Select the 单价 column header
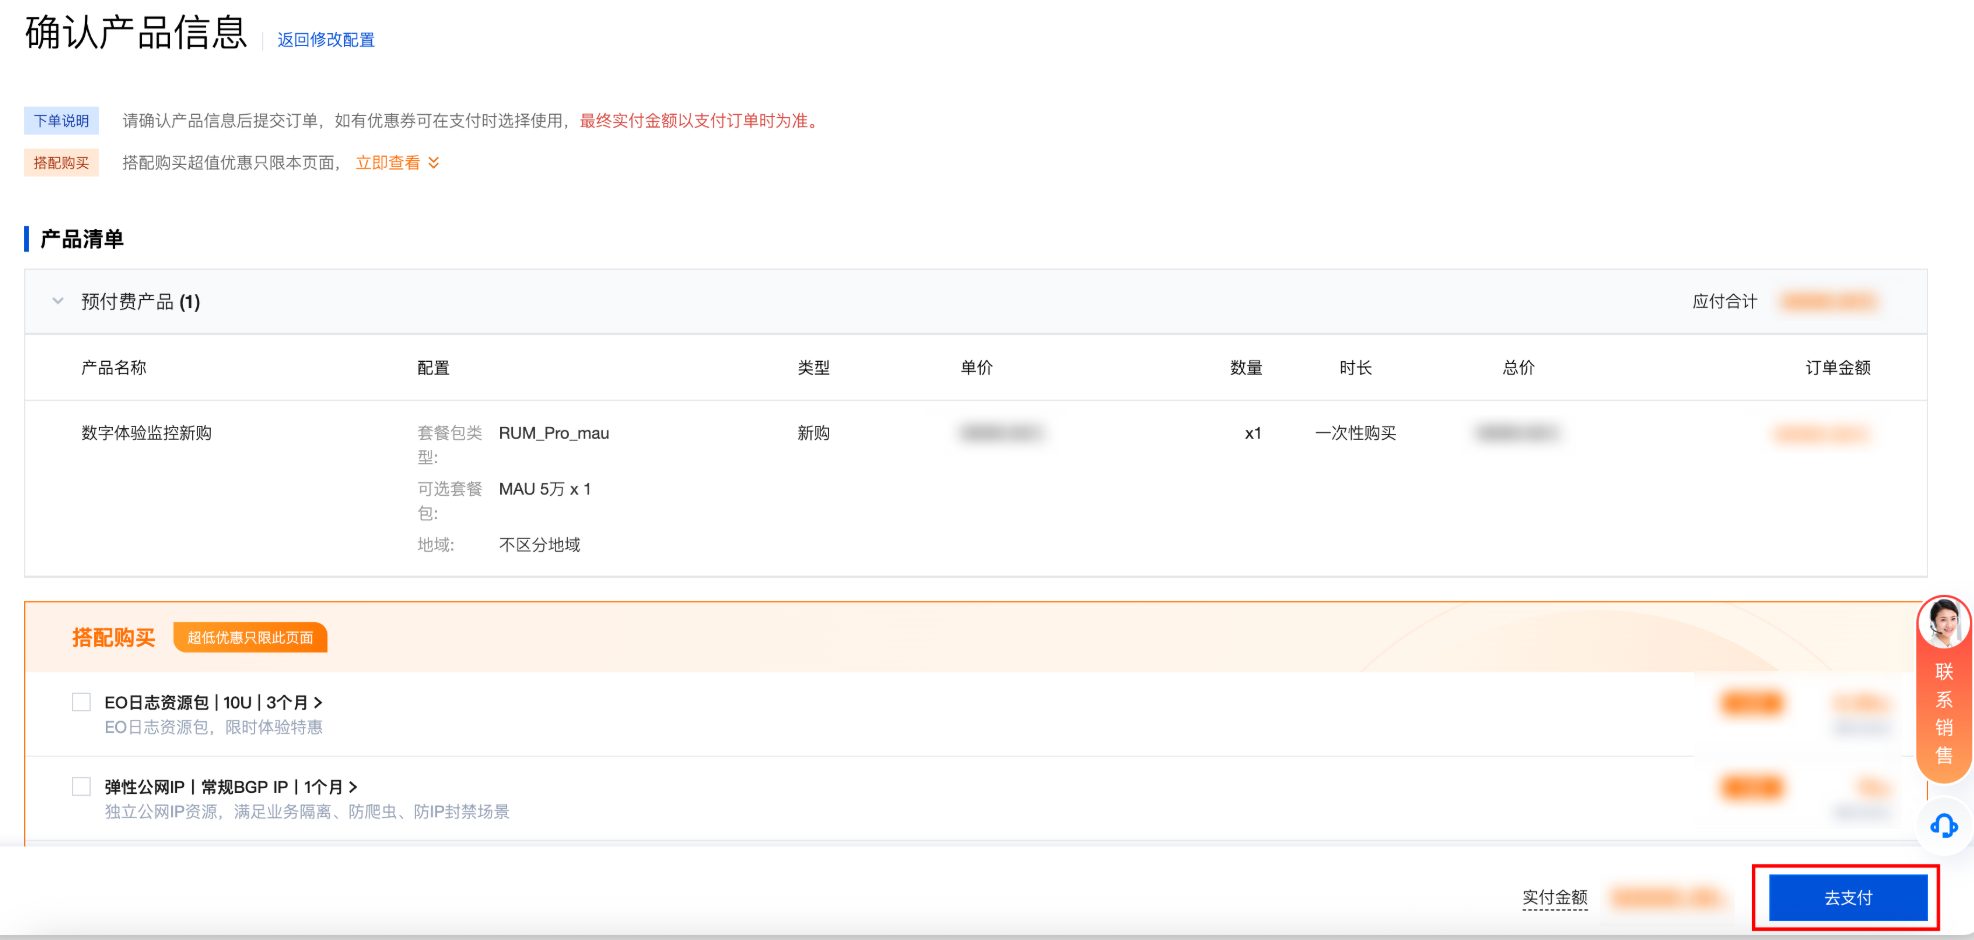 pyautogui.click(x=977, y=368)
